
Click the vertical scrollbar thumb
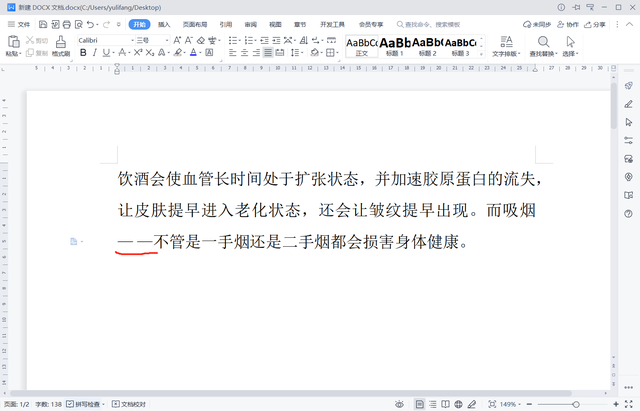click(613, 106)
